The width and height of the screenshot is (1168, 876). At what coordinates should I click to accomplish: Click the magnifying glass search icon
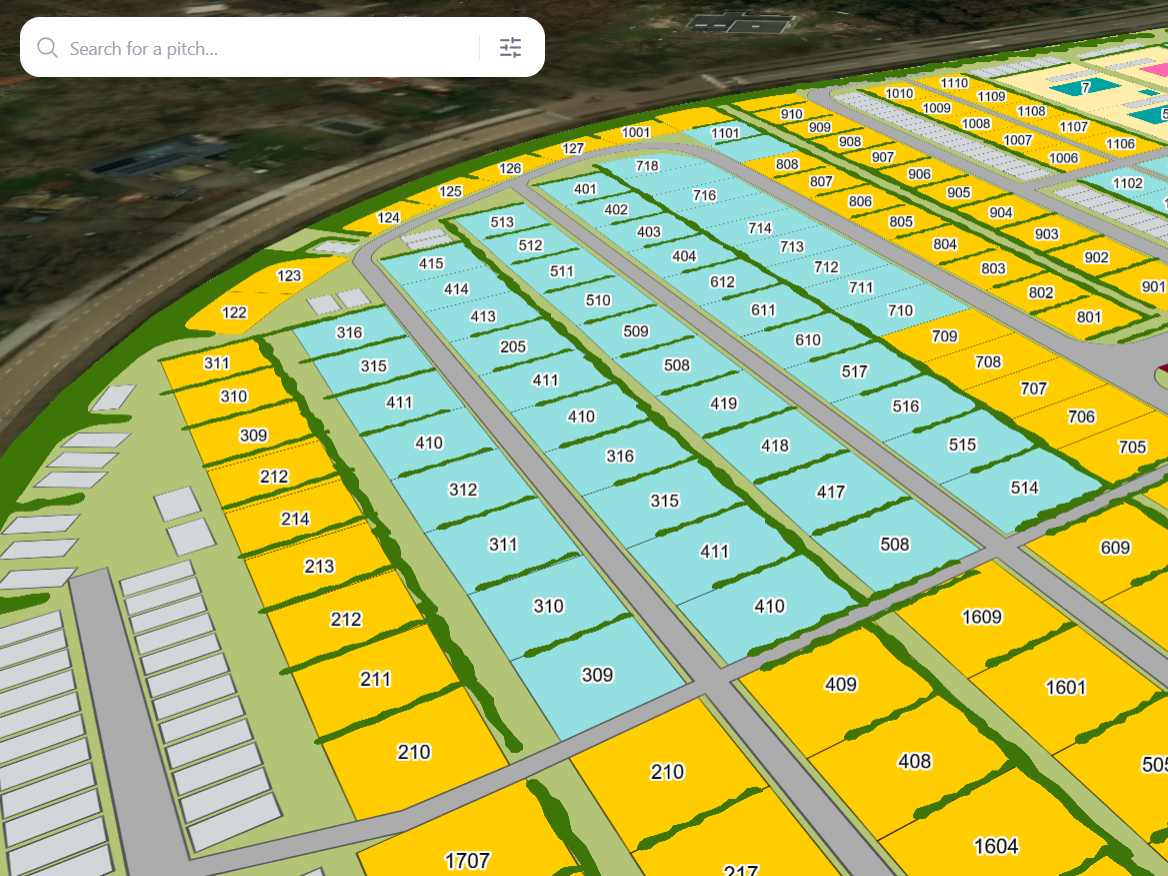(x=47, y=48)
